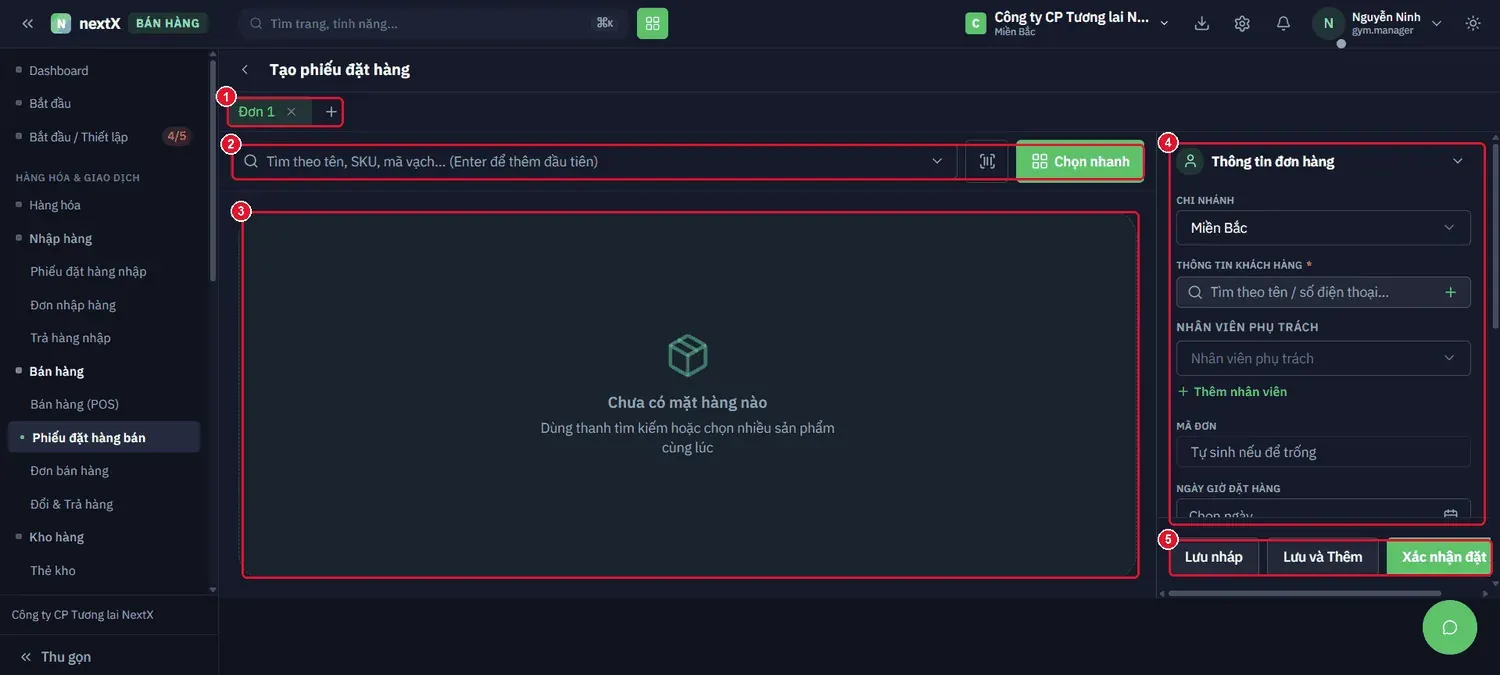Close the Đơn 1 tab
This screenshot has width=1500, height=675.
tap(291, 112)
